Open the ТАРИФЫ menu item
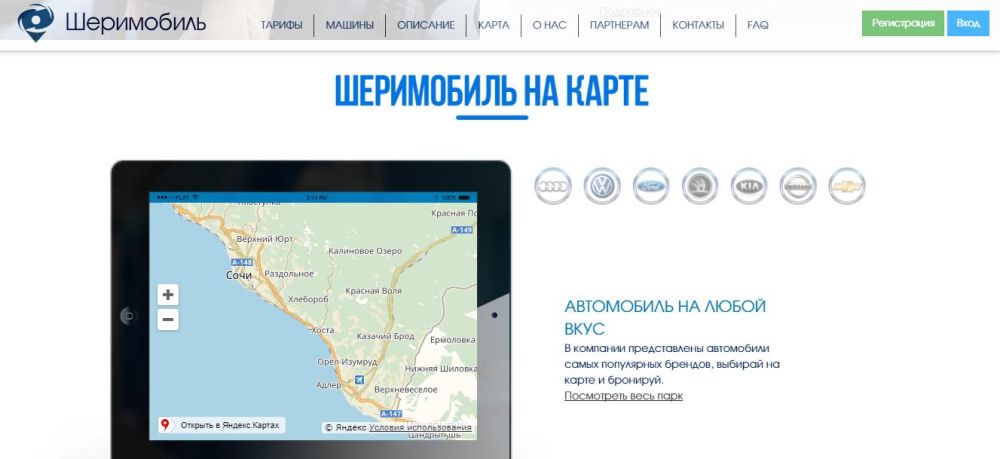 pos(281,25)
